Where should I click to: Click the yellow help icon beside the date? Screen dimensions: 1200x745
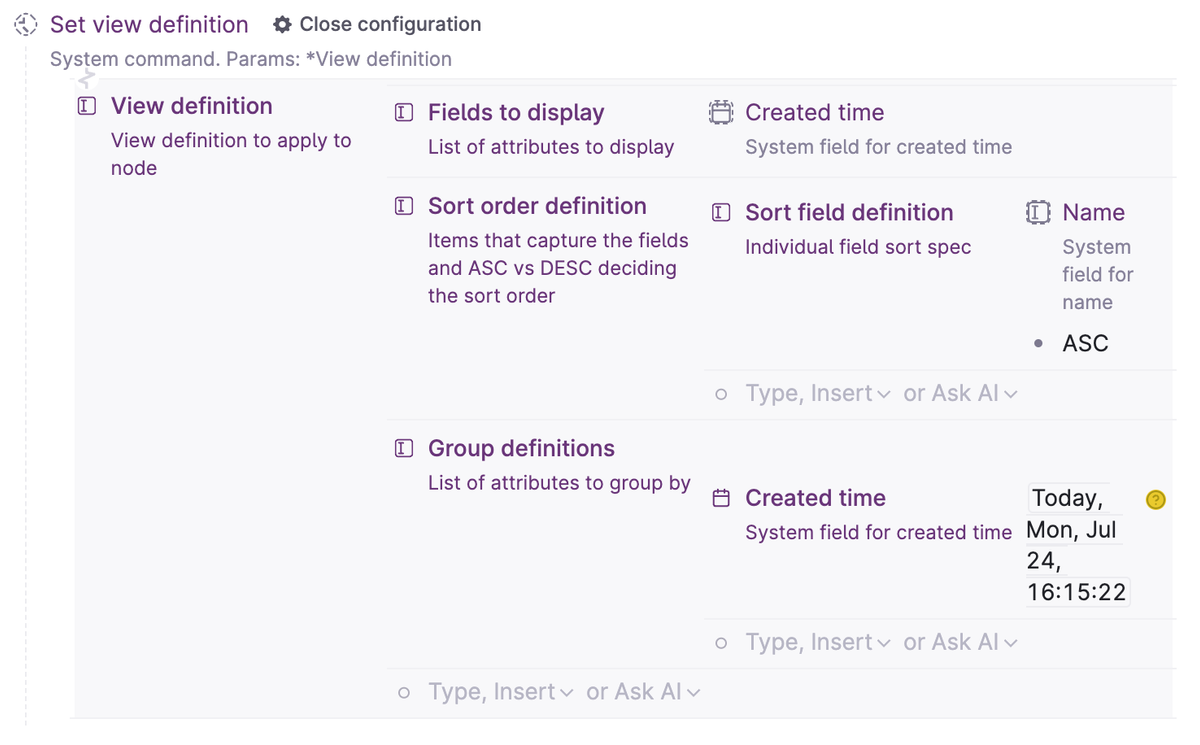point(1156,500)
